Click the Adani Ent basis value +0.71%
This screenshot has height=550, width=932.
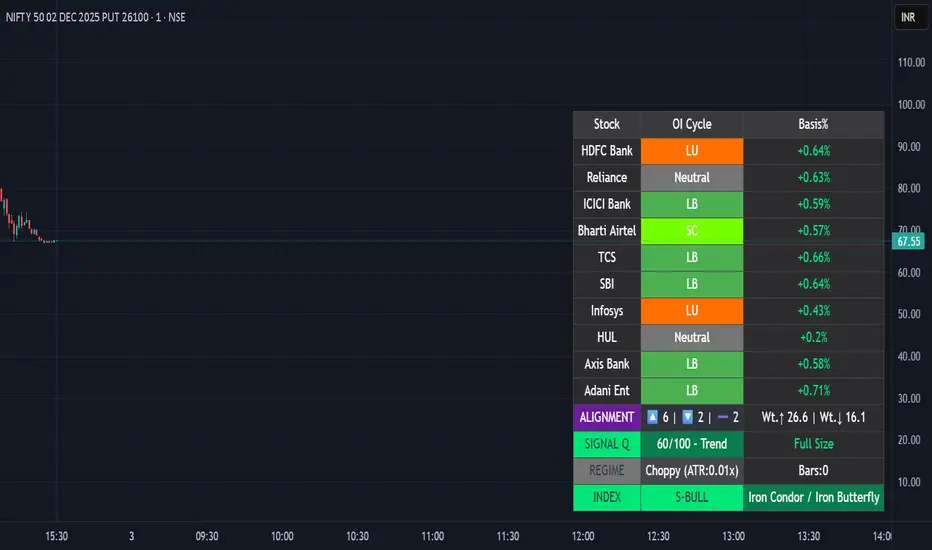[813, 390]
